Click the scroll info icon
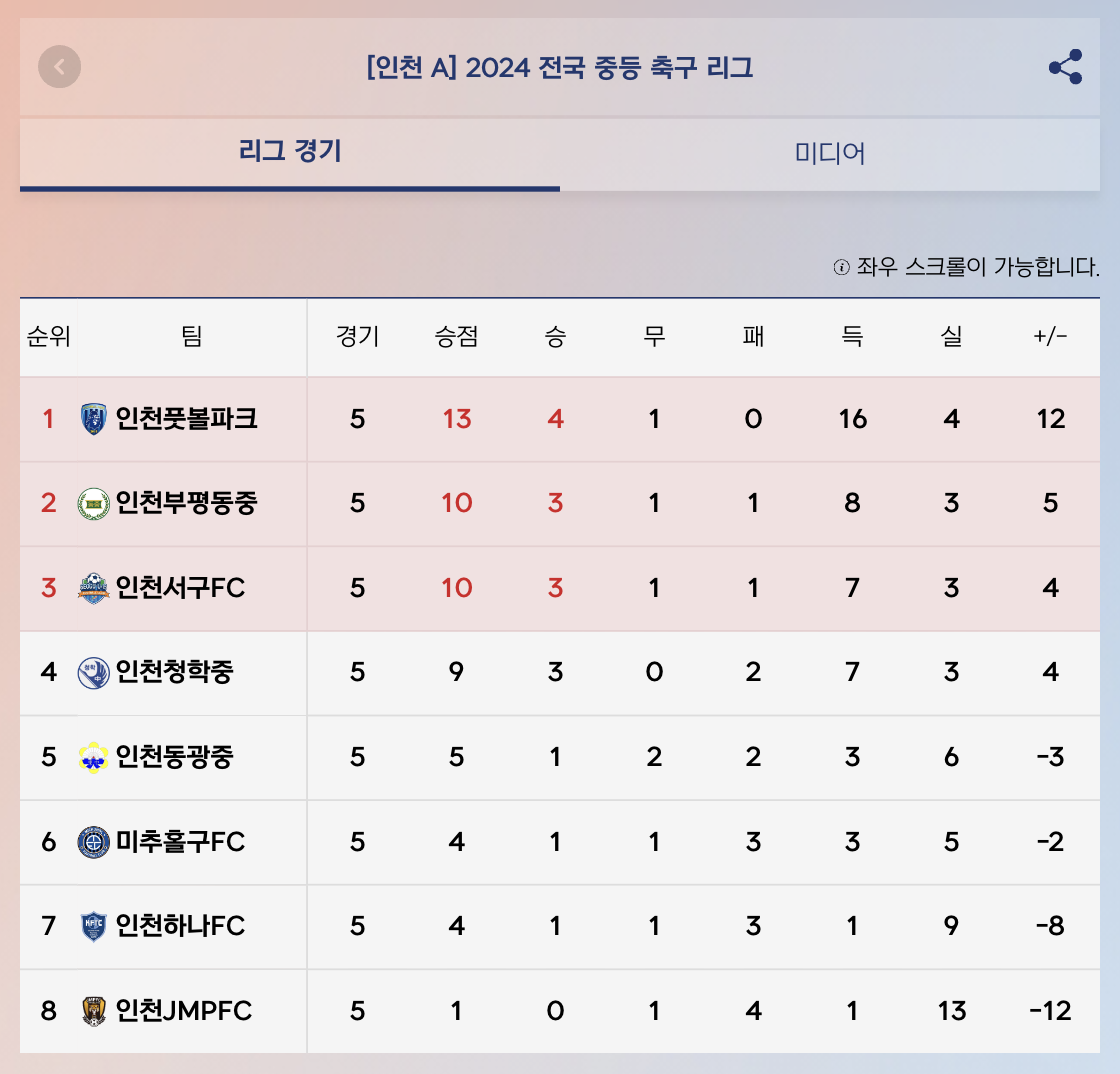 (x=841, y=268)
